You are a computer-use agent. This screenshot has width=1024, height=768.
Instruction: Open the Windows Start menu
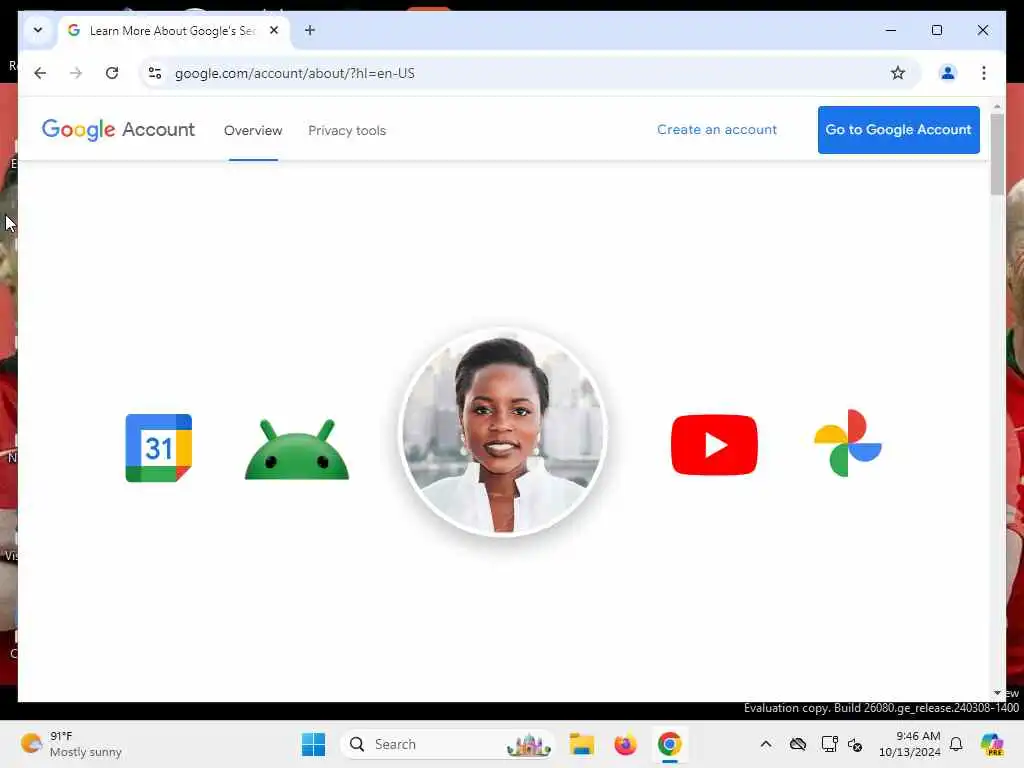(x=313, y=744)
